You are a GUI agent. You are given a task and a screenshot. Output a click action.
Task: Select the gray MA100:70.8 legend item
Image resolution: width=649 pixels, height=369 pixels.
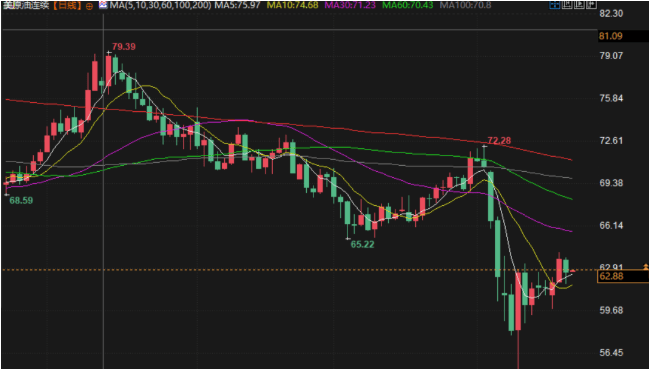point(465,5)
